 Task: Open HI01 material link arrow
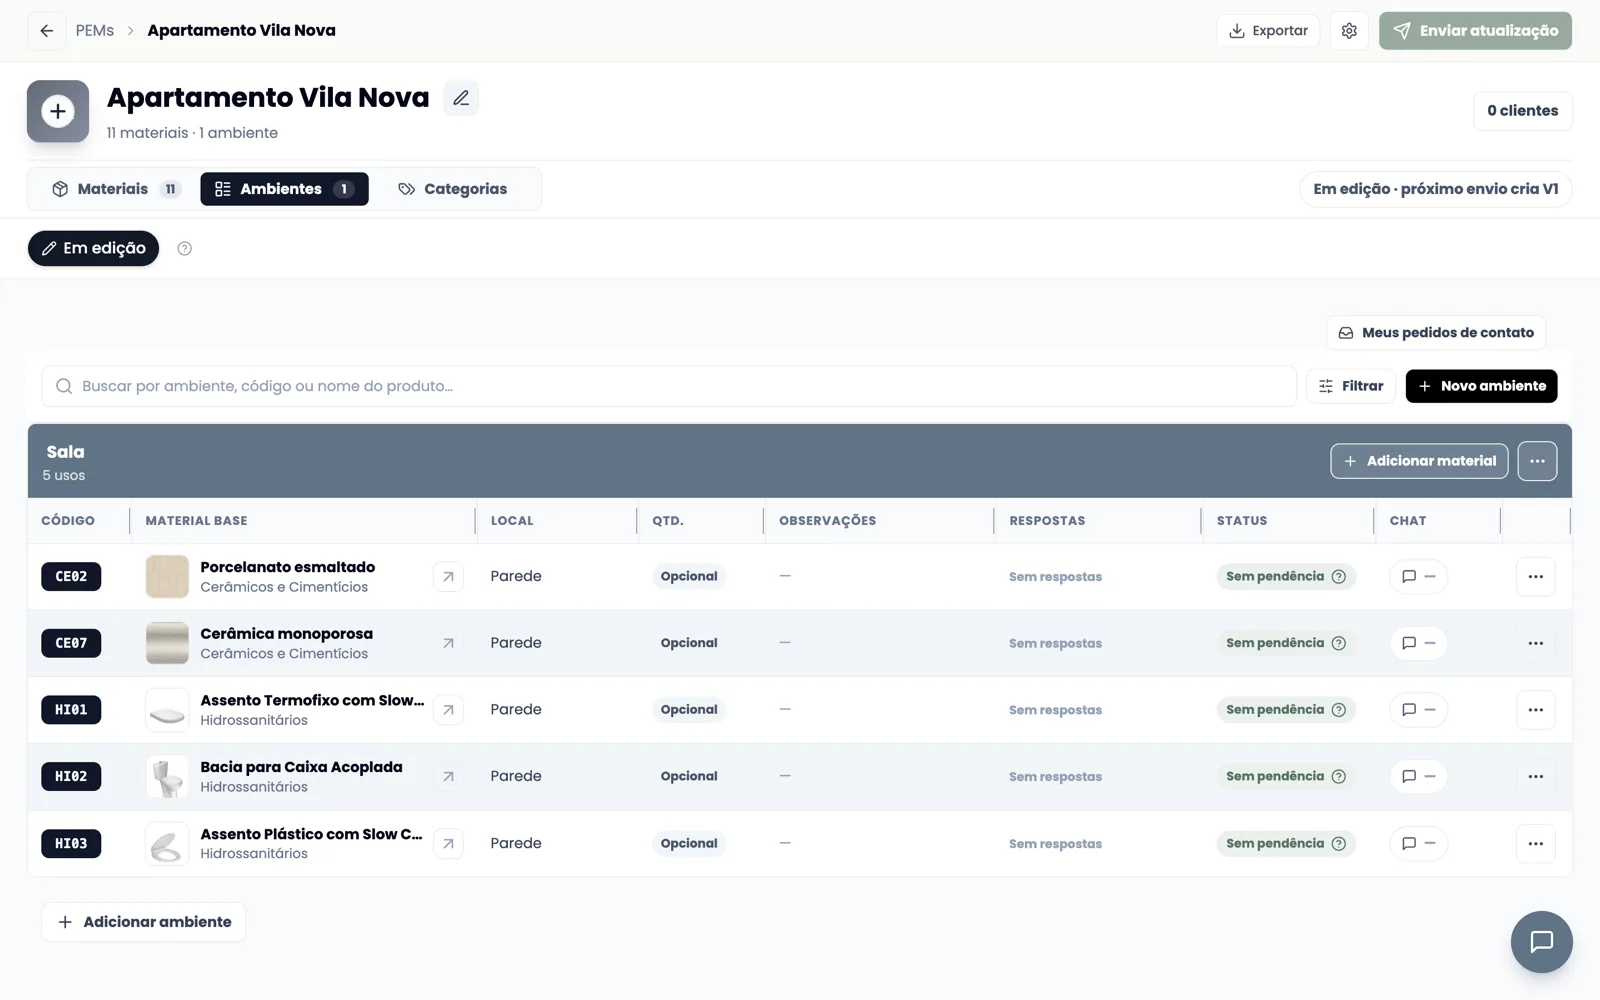coord(448,710)
